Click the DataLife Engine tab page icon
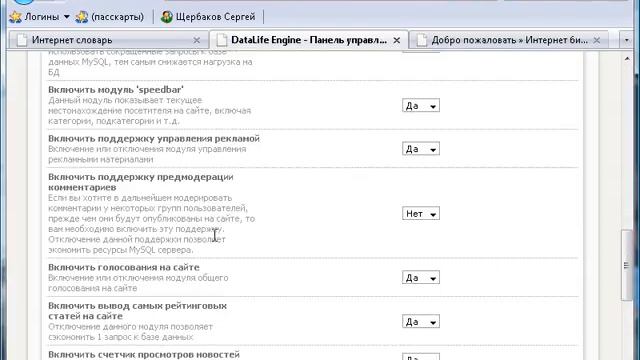 tap(222, 40)
